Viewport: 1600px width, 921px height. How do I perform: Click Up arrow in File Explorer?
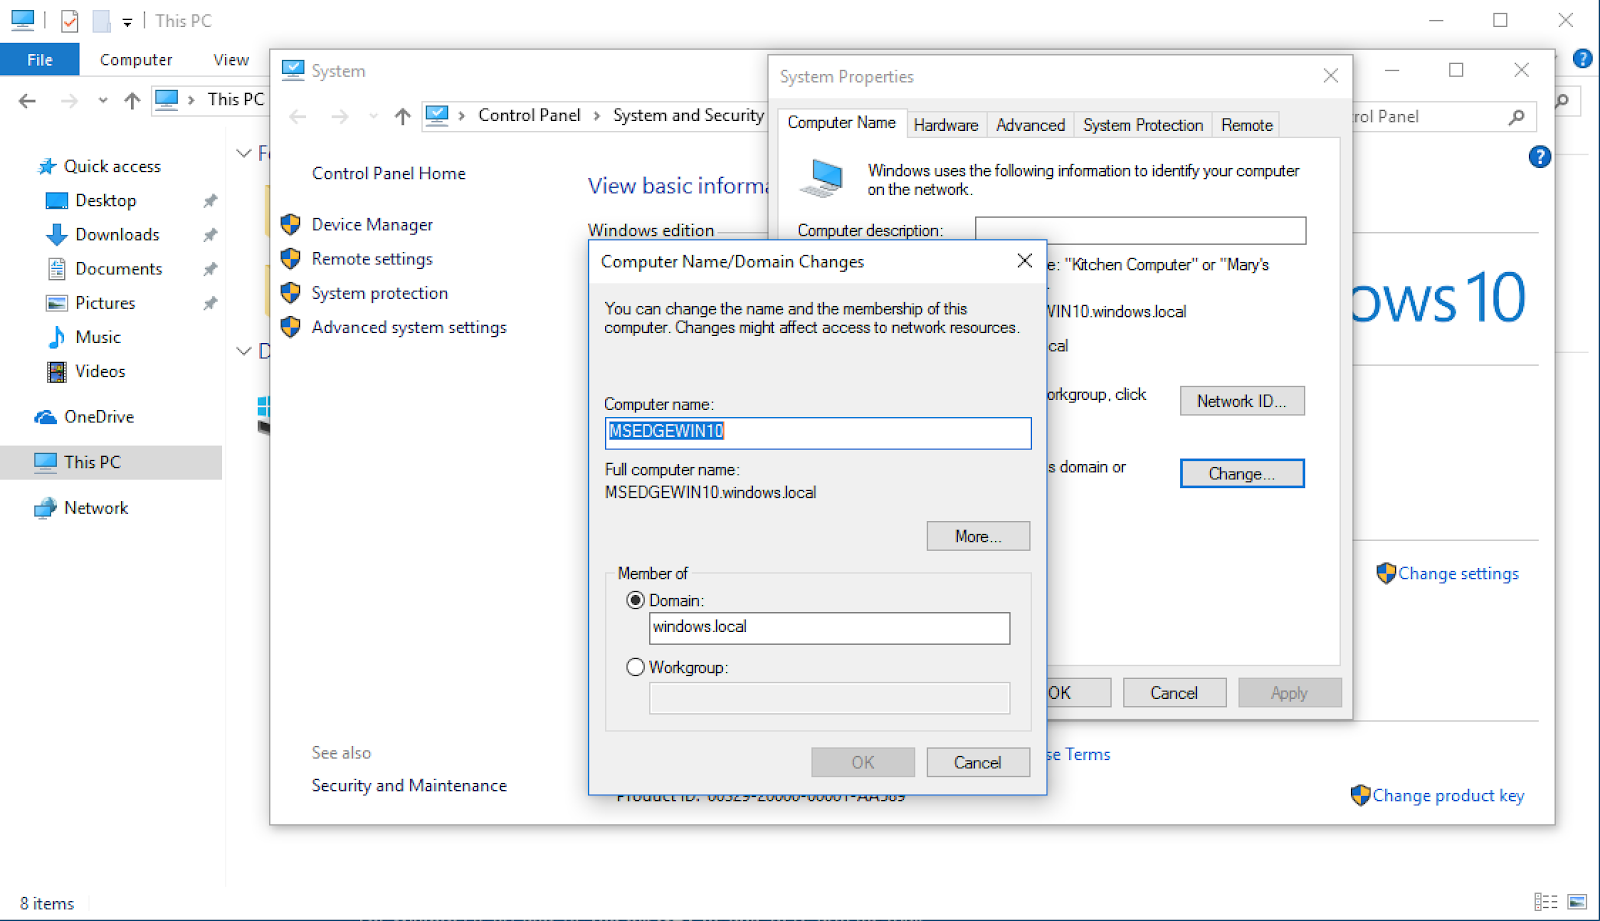(x=132, y=100)
